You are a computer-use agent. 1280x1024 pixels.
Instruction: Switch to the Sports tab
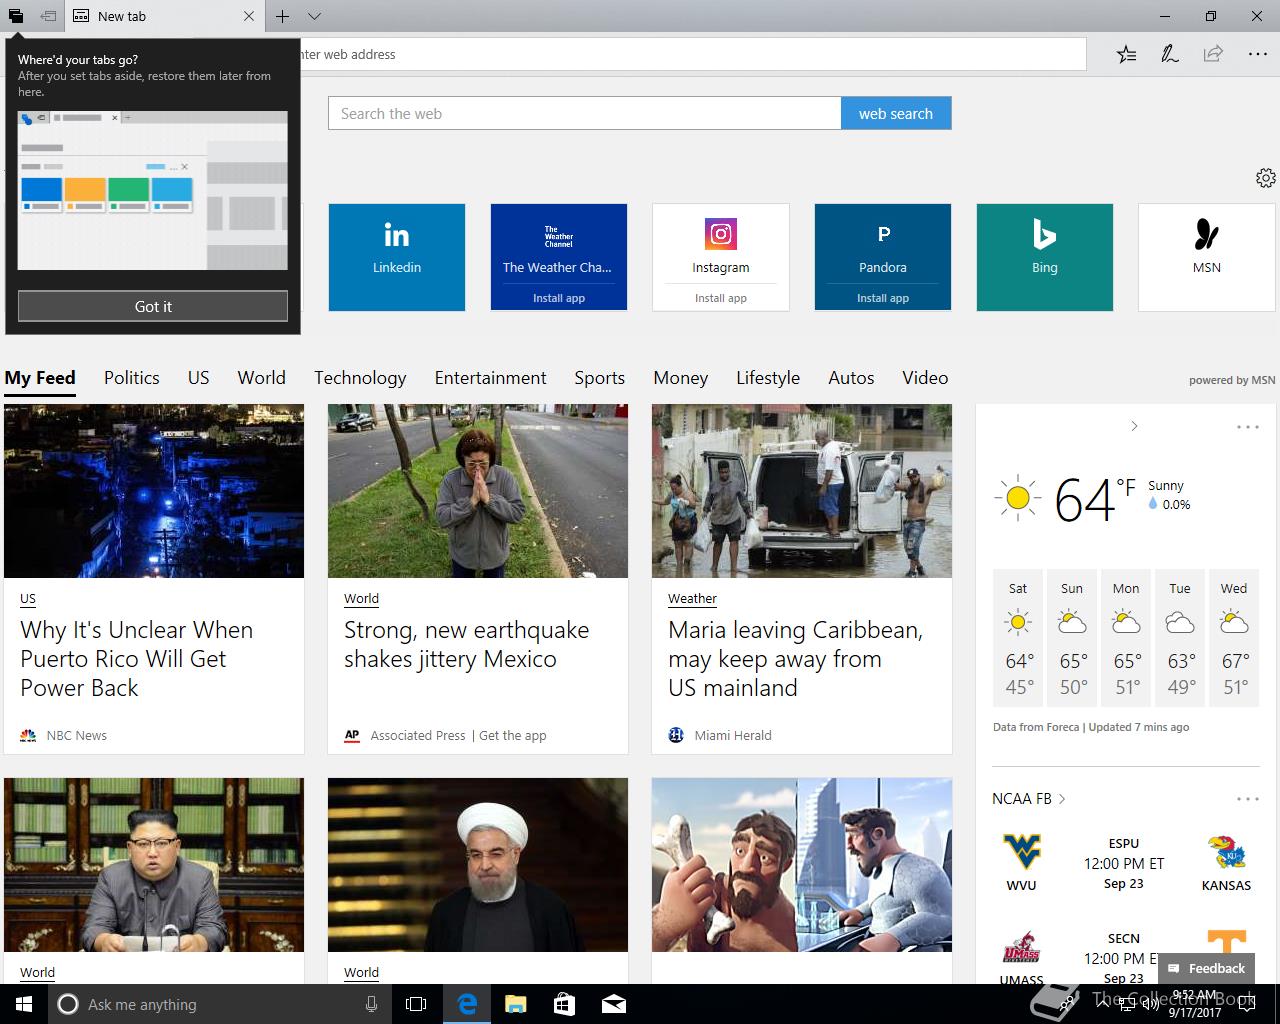pos(600,378)
